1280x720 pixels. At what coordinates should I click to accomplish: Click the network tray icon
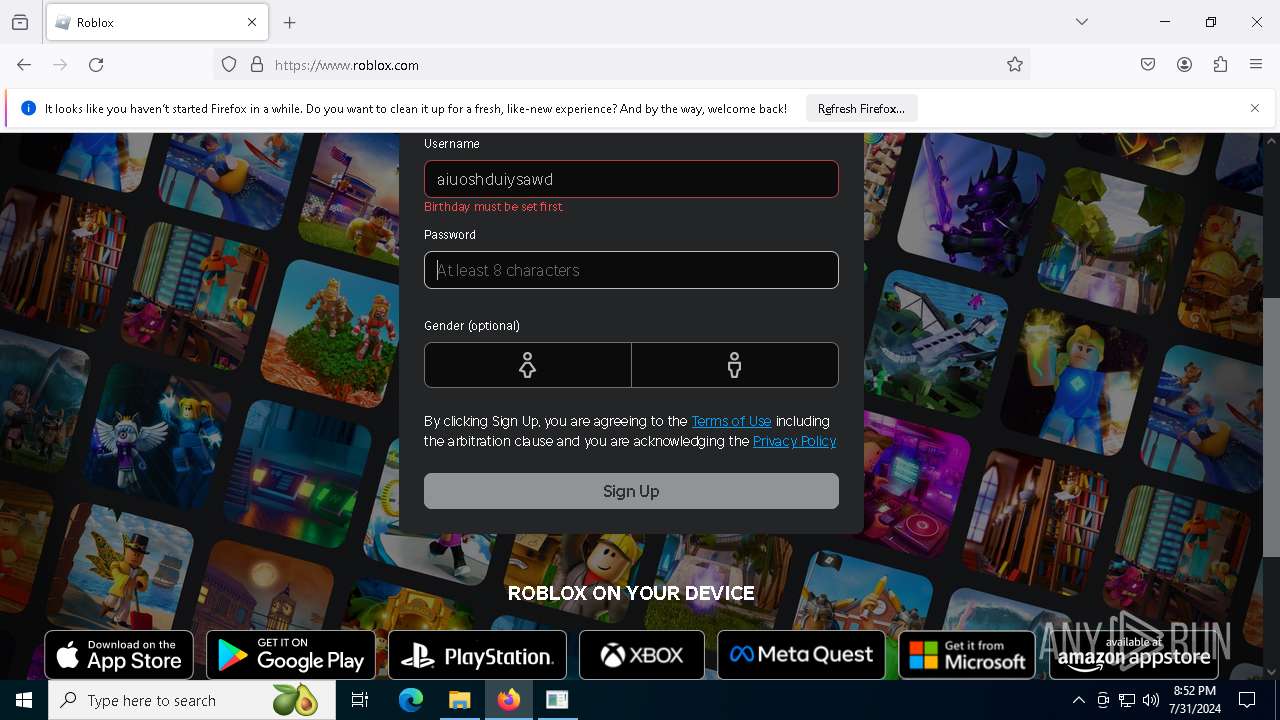1127,700
